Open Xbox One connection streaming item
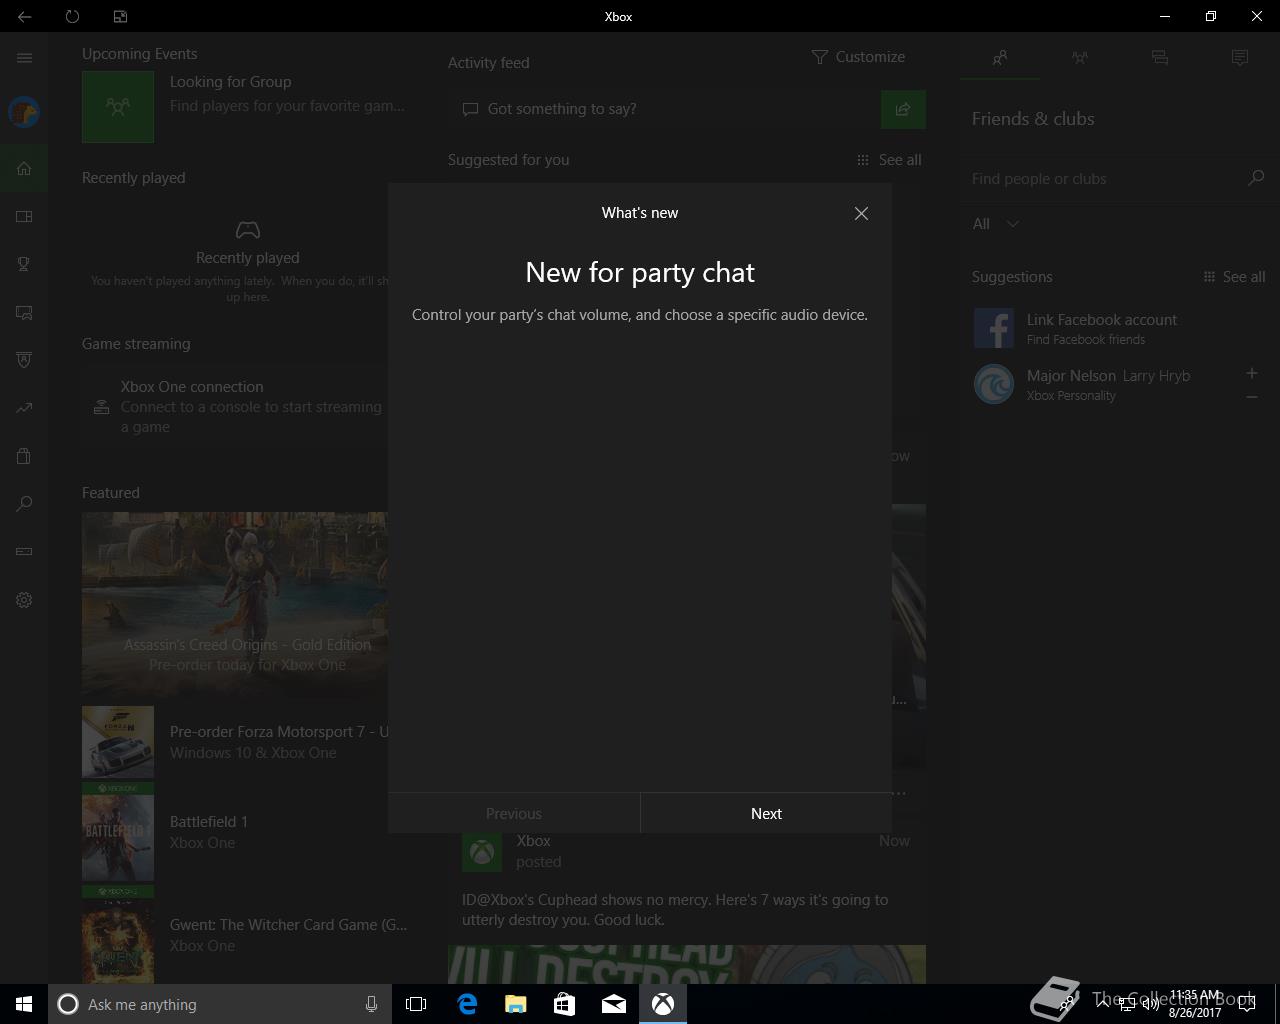This screenshot has height=1024, width=1280. [x=235, y=406]
